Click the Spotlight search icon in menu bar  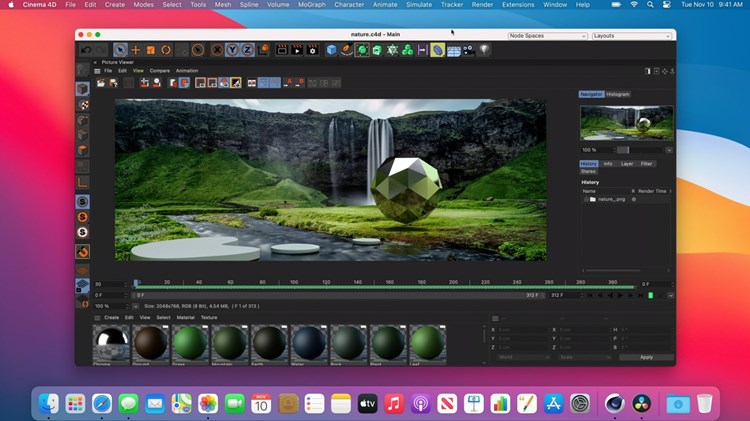click(x=650, y=4)
